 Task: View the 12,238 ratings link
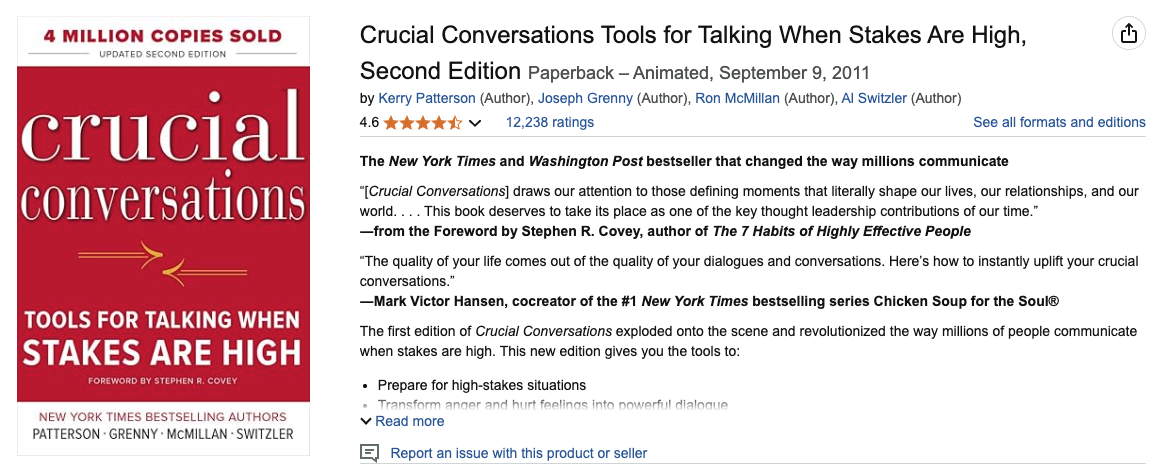point(549,122)
